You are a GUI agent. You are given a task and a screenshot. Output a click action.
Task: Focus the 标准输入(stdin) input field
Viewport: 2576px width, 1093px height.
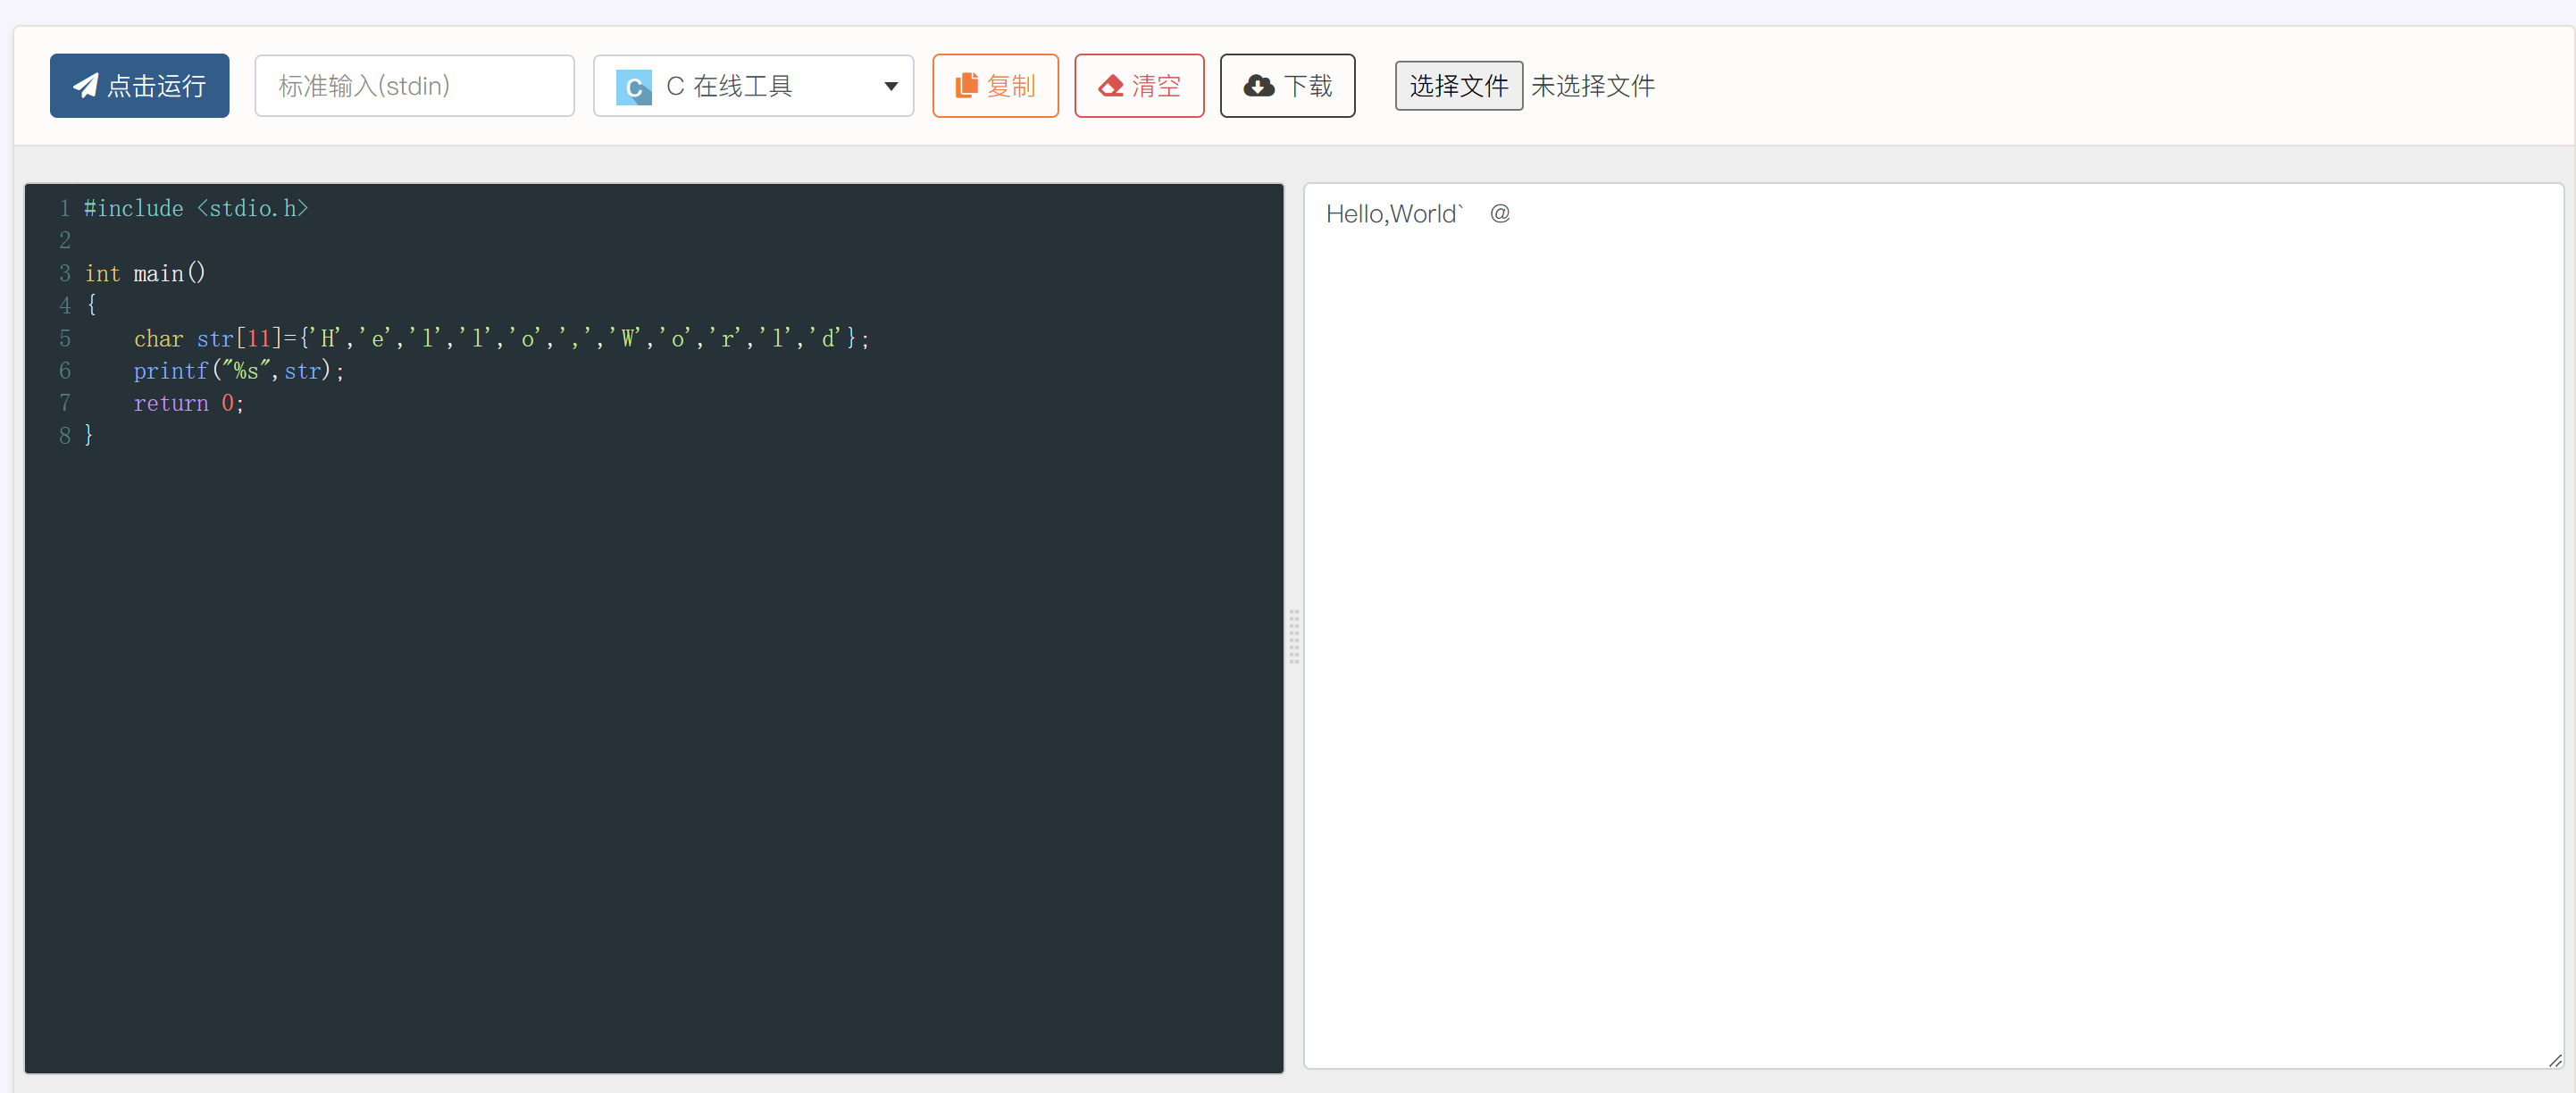coord(414,86)
